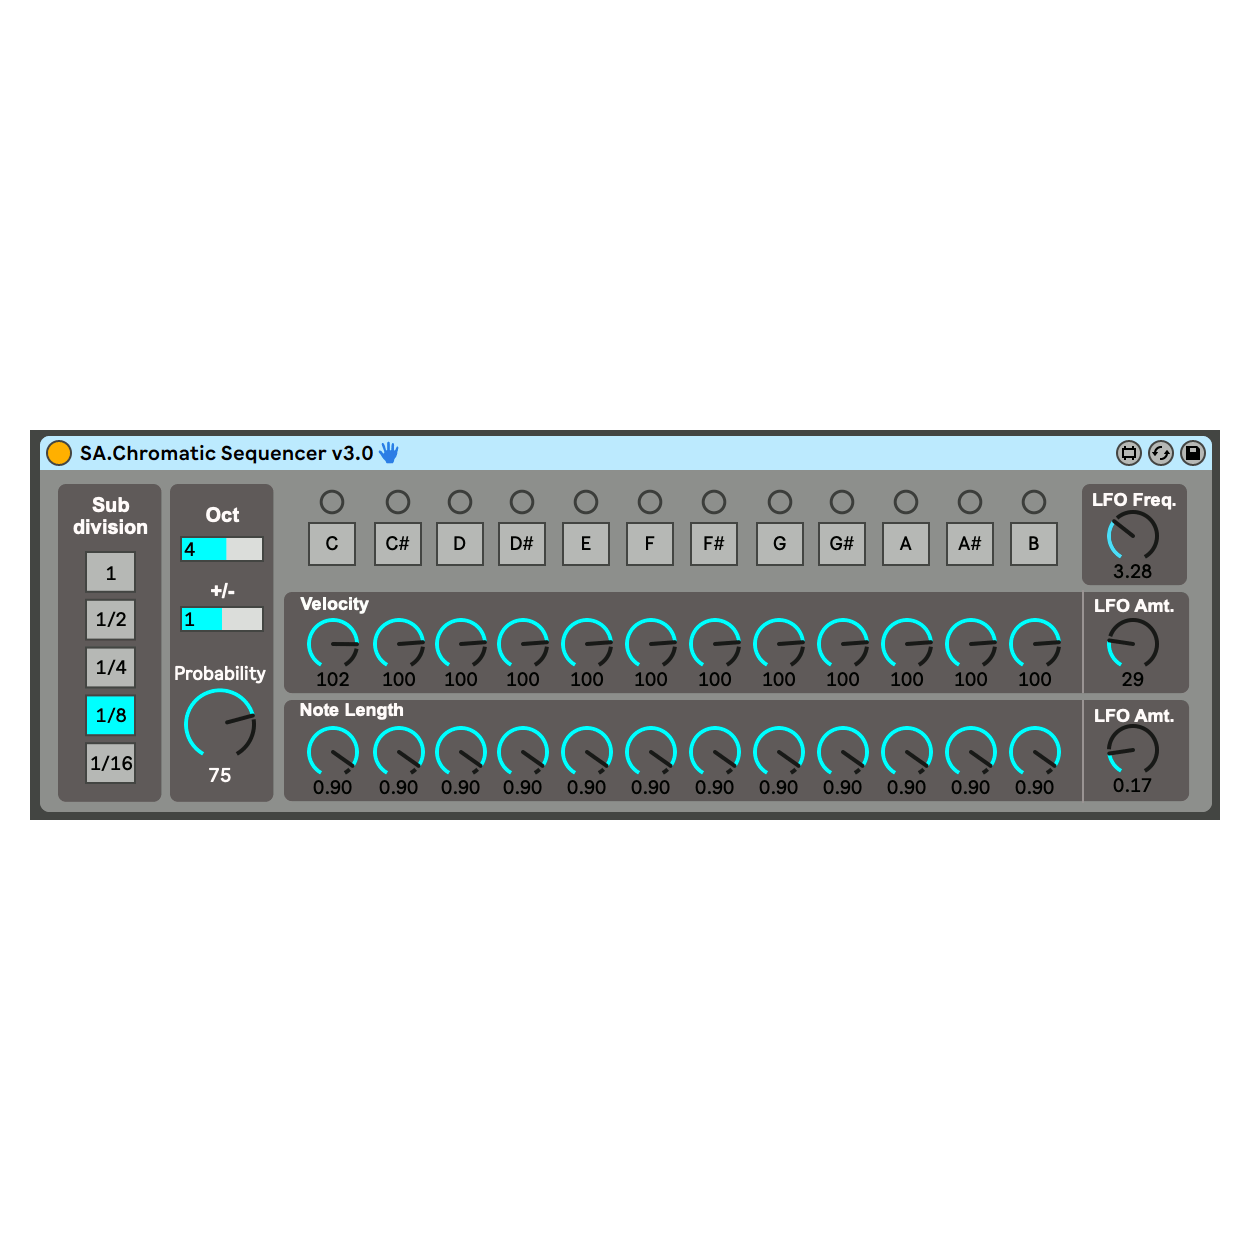The width and height of the screenshot is (1250, 1250).
Task: Toggle the device activator on/off button
Action: click(59, 453)
